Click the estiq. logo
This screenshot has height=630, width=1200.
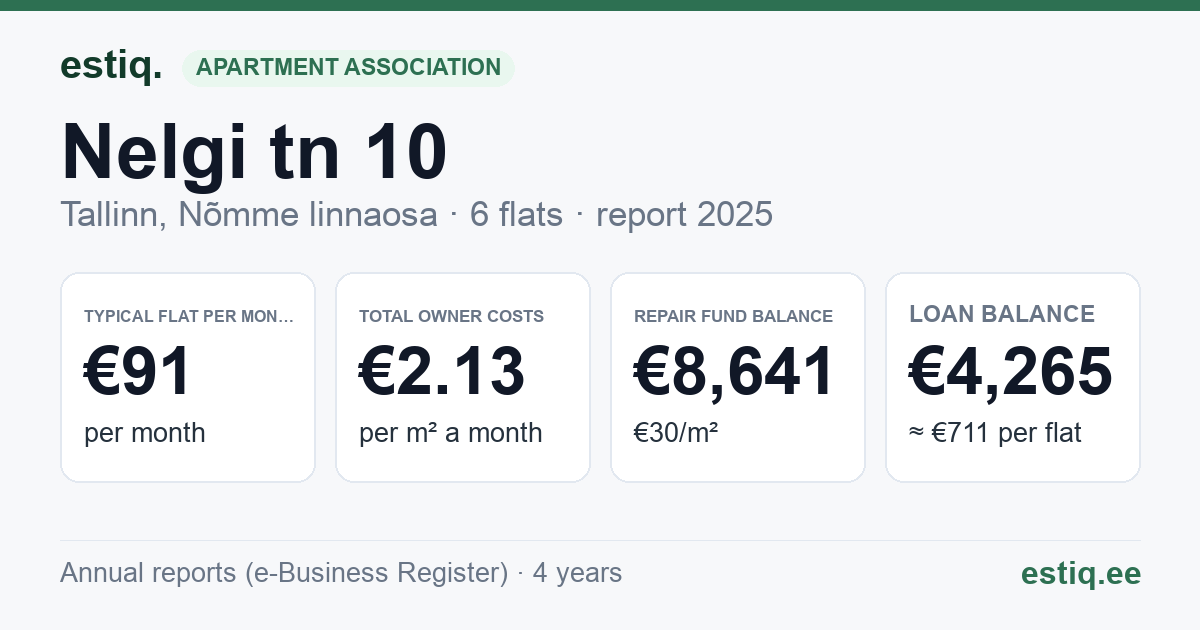(111, 66)
